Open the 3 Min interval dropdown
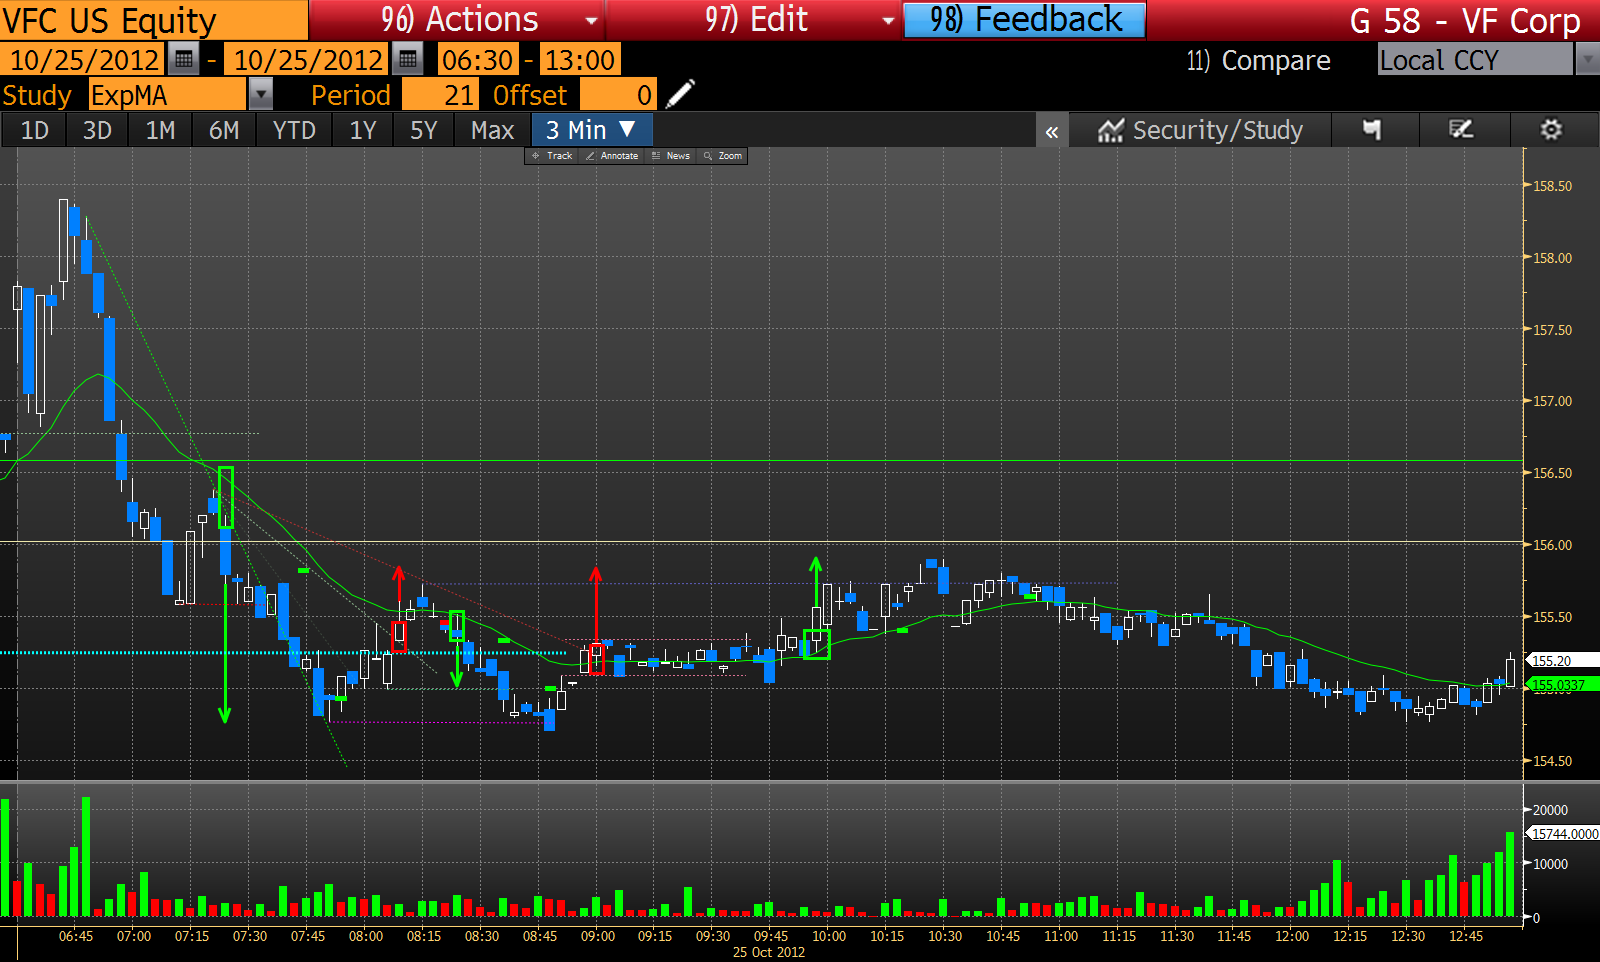The image size is (1600, 962). [591, 130]
